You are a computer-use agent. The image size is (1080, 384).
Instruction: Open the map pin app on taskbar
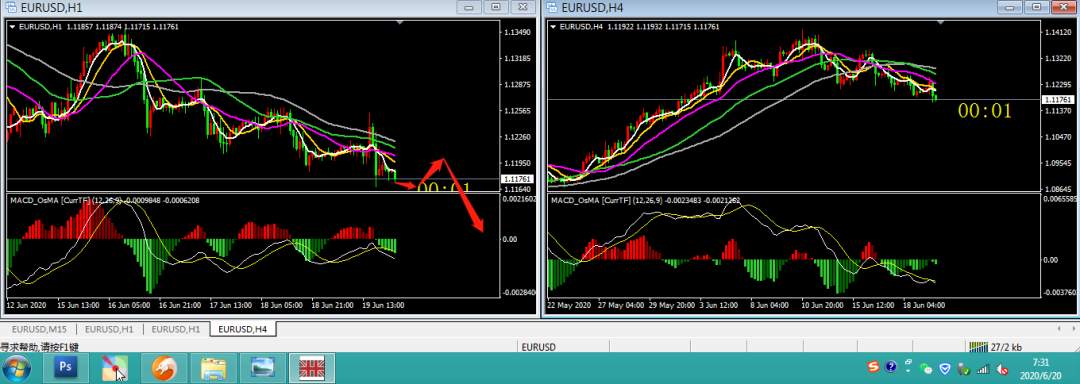(x=114, y=368)
